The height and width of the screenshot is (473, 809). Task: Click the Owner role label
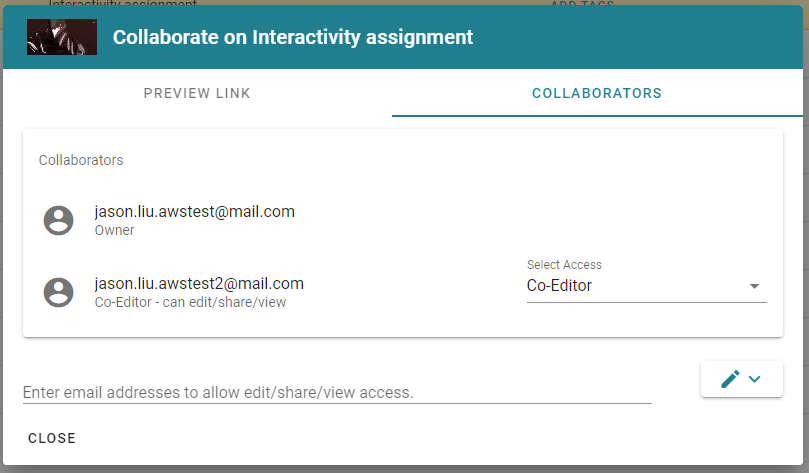pyautogui.click(x=115, y=230)
